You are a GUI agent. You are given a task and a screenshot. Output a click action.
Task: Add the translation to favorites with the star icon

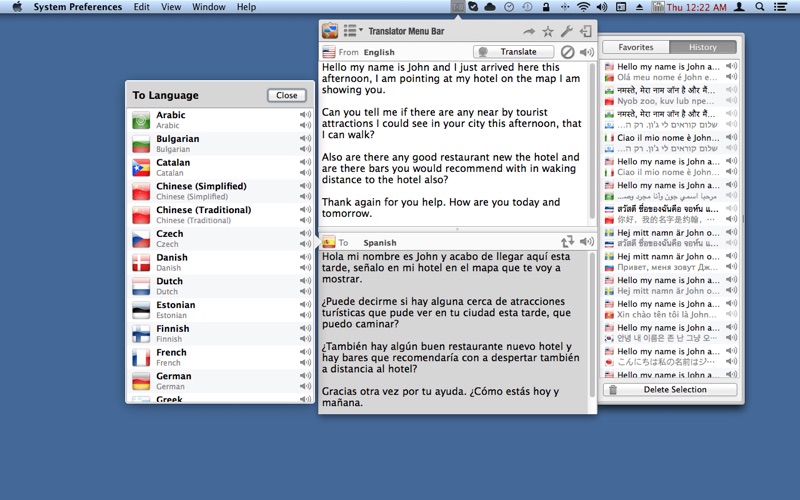(548, 32)
